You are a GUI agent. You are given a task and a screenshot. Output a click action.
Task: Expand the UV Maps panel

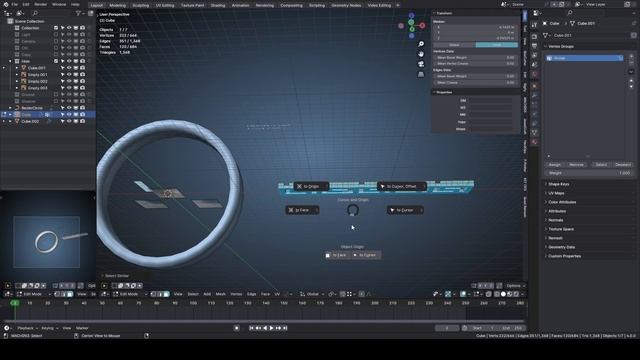pyautogui.click(x=556, y=193)
